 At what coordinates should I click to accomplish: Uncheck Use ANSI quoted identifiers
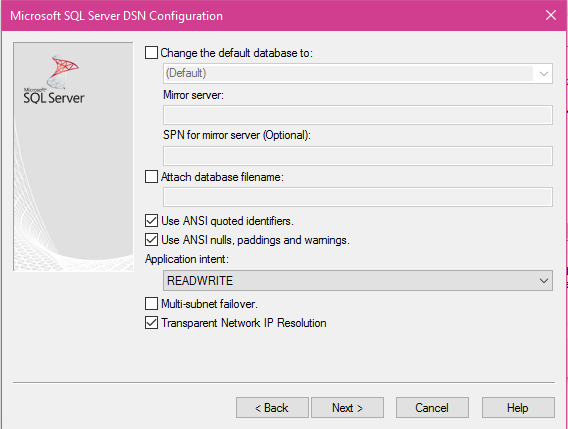click(151, 221)
